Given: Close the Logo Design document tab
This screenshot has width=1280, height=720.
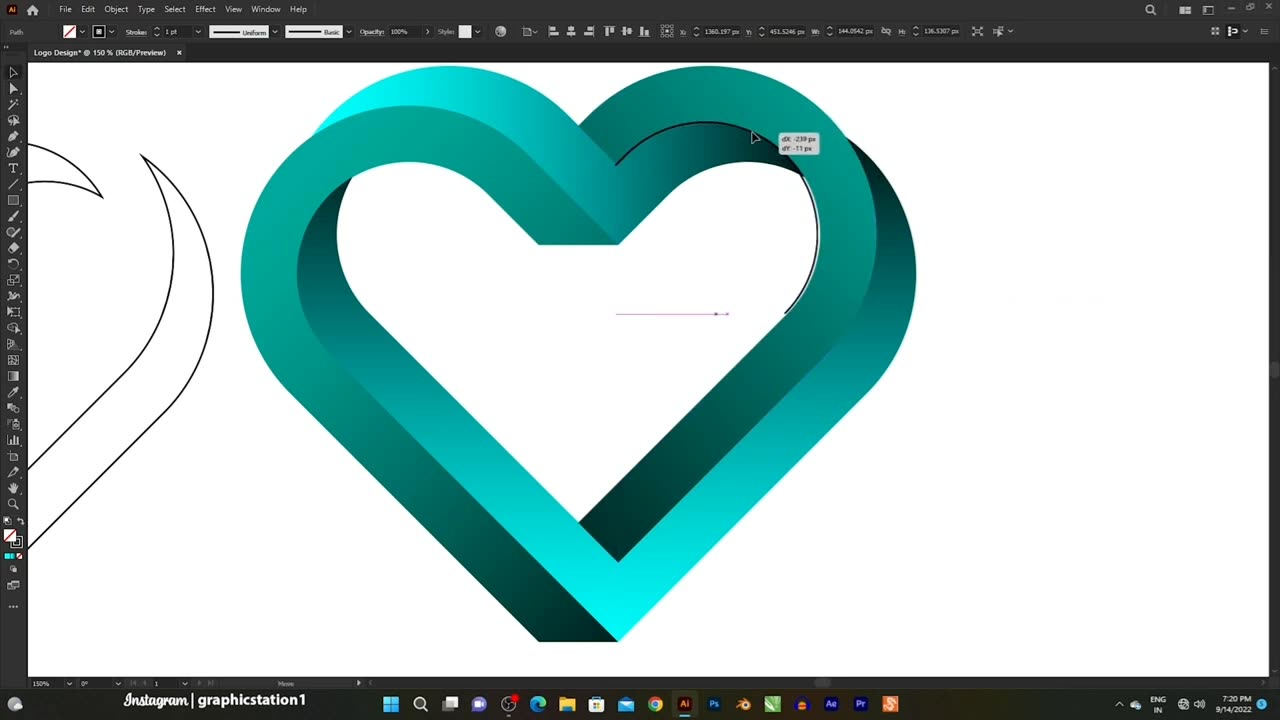Looking at the screenshot, I should point(179,52).
